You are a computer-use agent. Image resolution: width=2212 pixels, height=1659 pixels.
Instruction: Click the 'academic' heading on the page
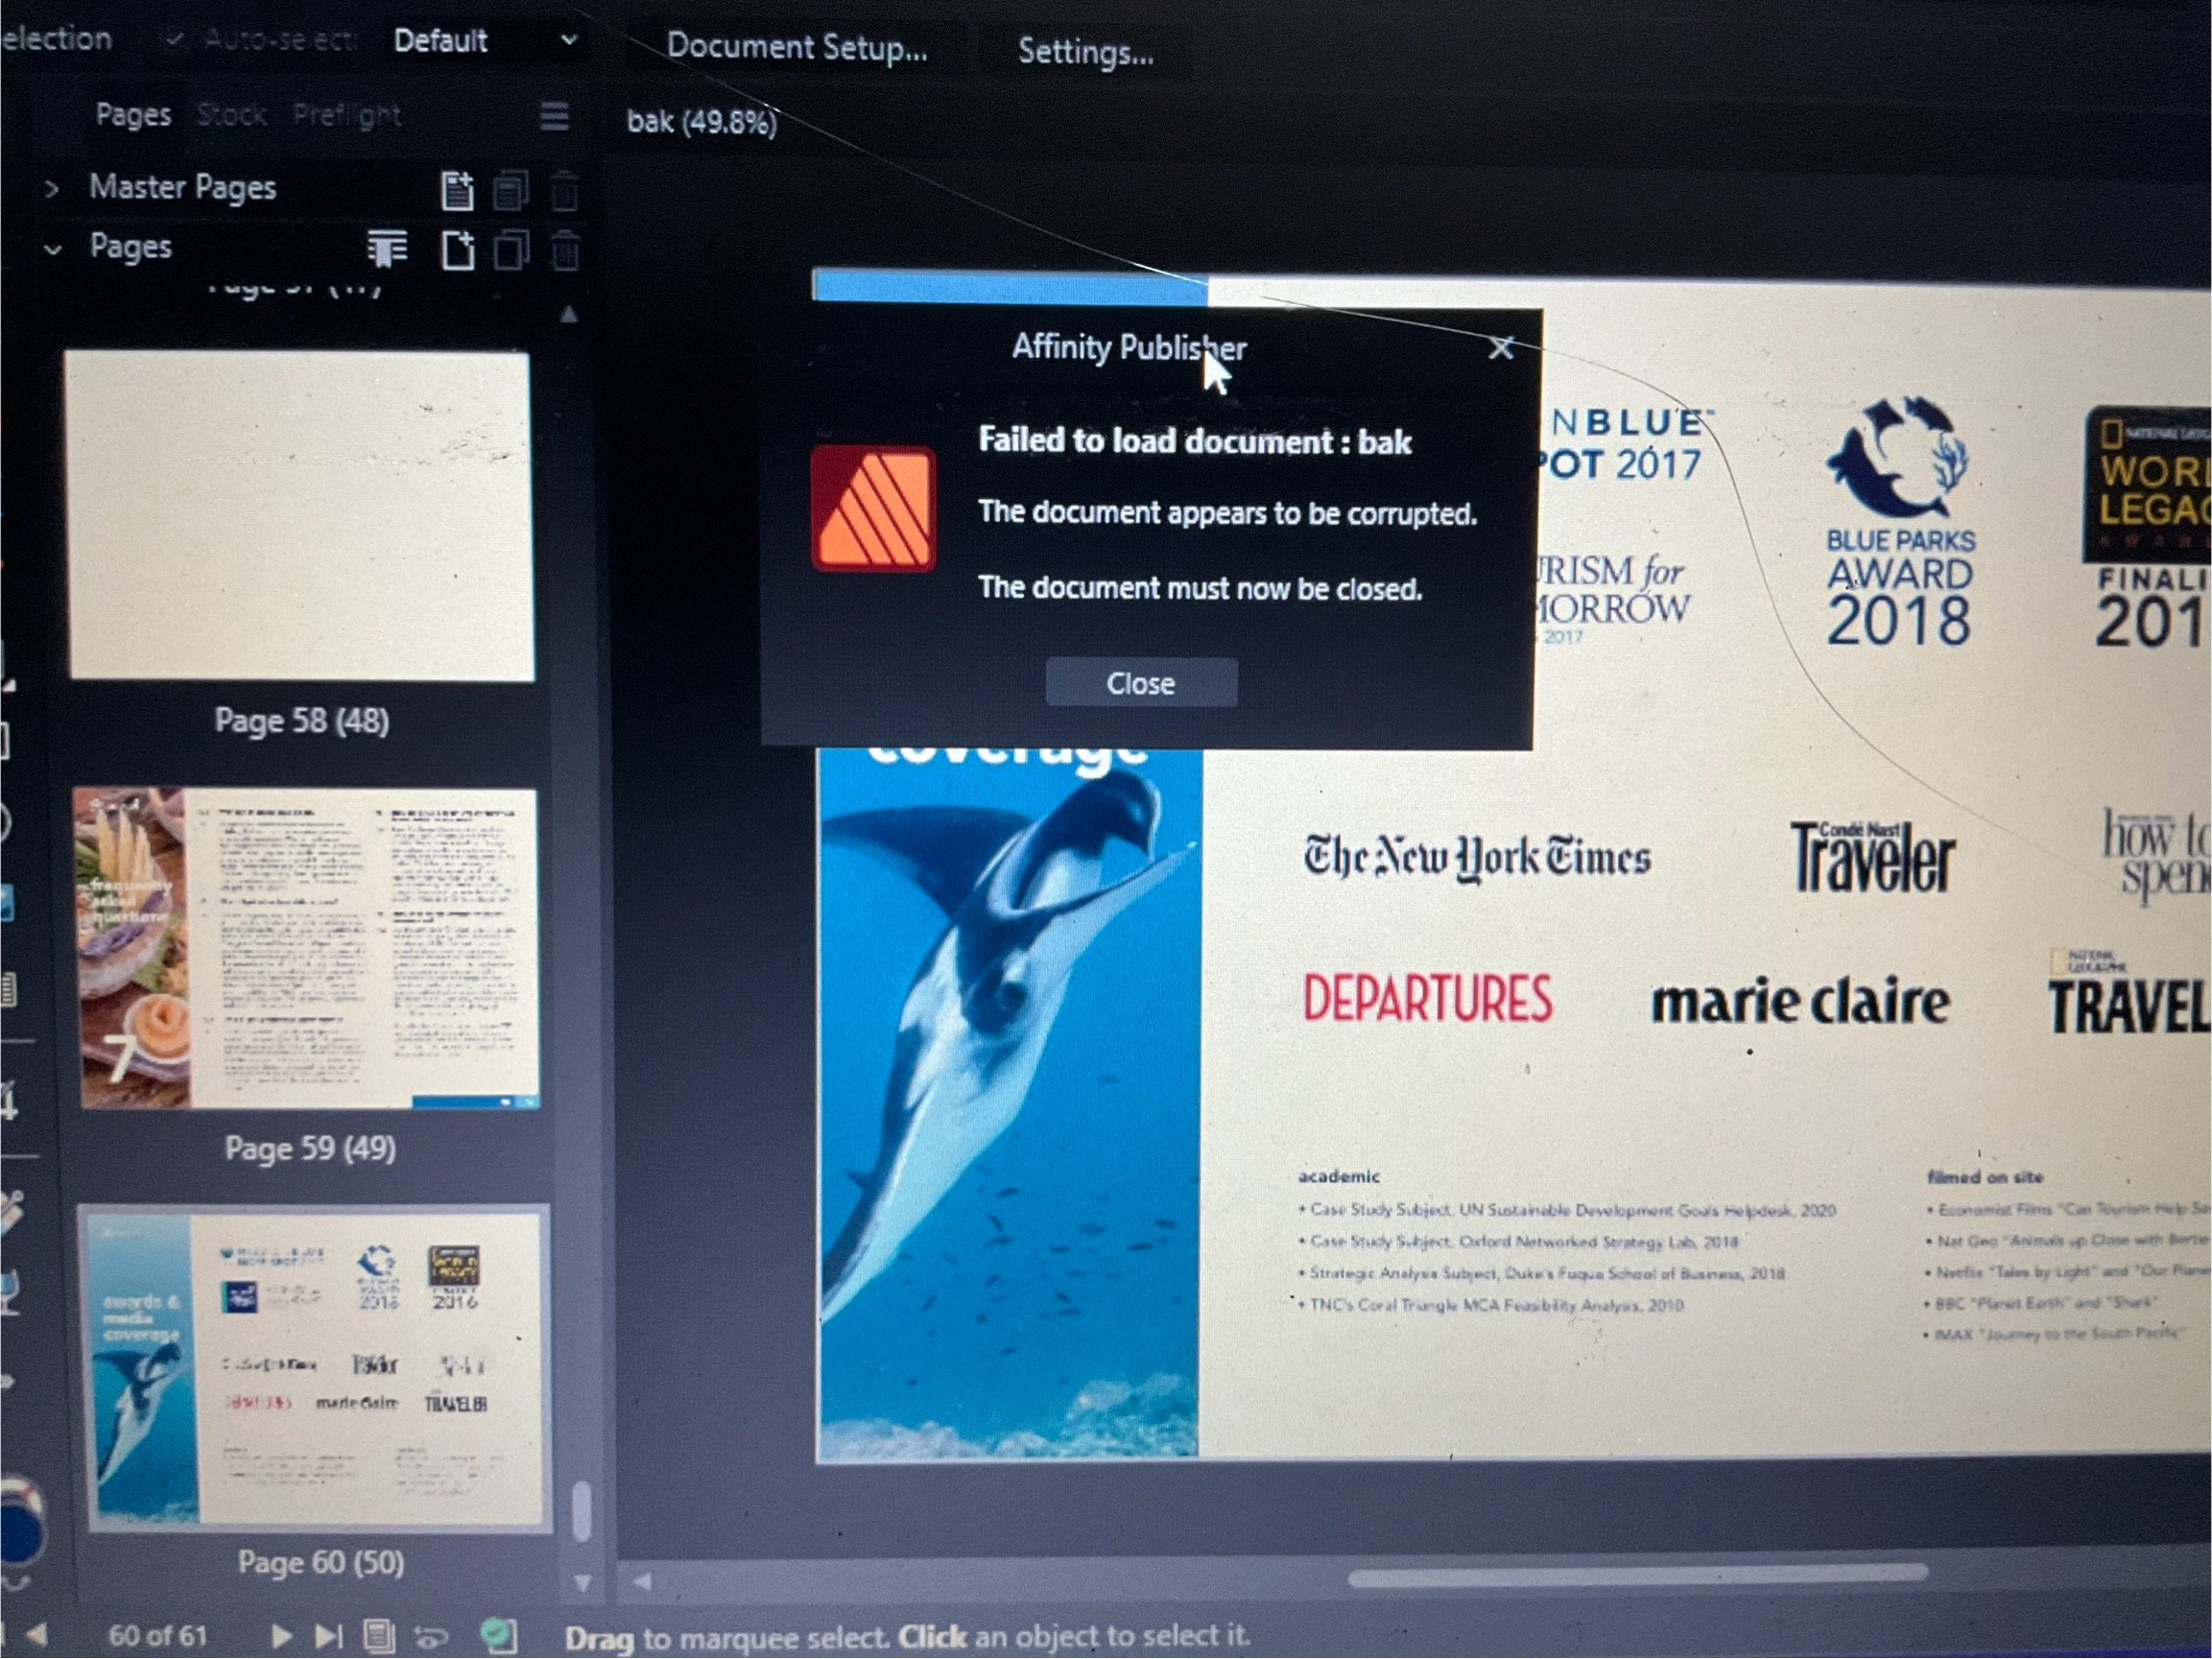tap(1339, 1177)
